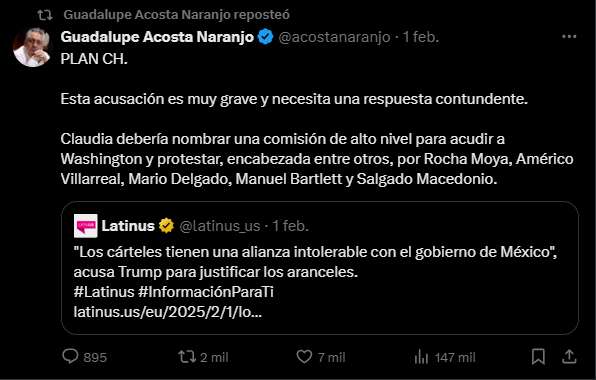Bookmark this post
This screenshot has width=596, height=380.
click(x=538, y=356)
